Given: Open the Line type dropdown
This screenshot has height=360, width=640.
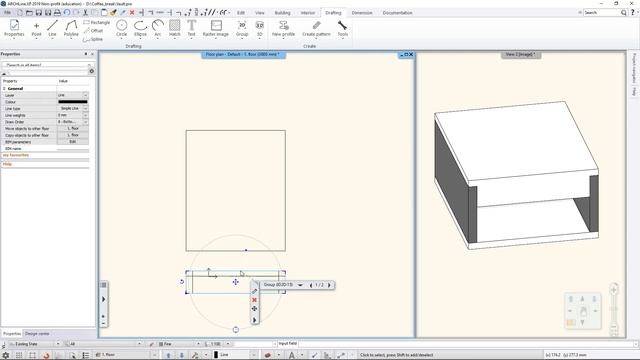Looking at the screenshot, I should (x=85, y=109).
